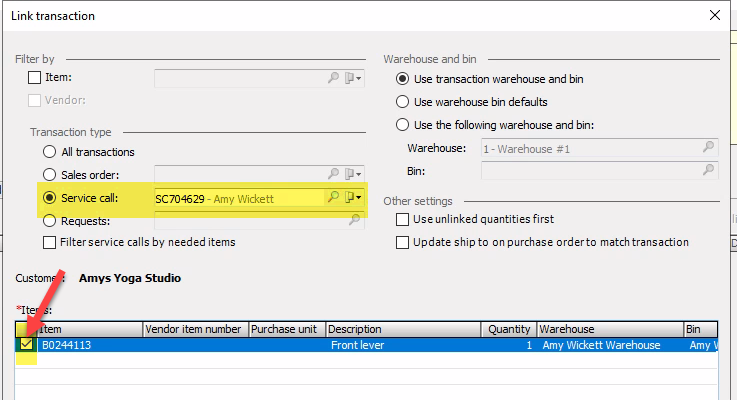This screenshot has height=400, width=737.
Task: Click the Bin field lookup magnifier
Action: click(708, 170)
